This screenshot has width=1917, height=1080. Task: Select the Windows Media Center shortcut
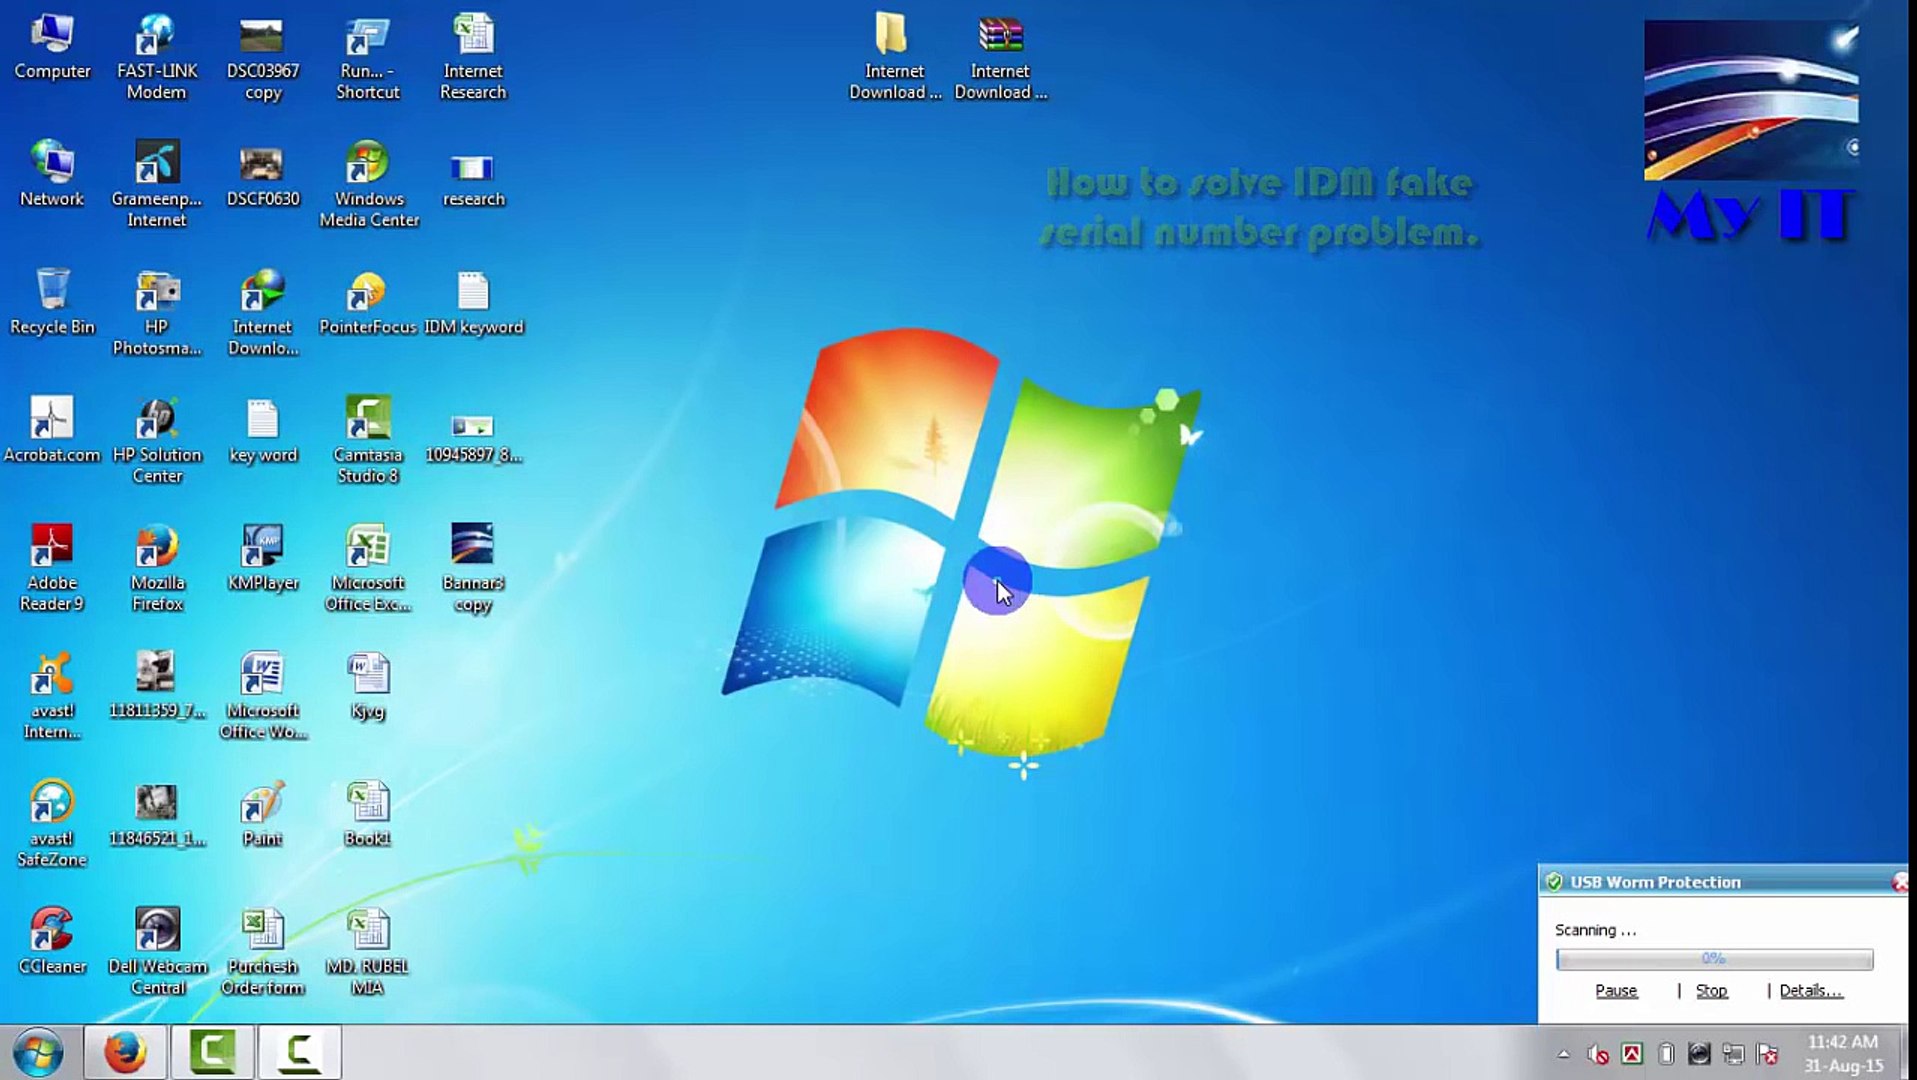(368, 184)
